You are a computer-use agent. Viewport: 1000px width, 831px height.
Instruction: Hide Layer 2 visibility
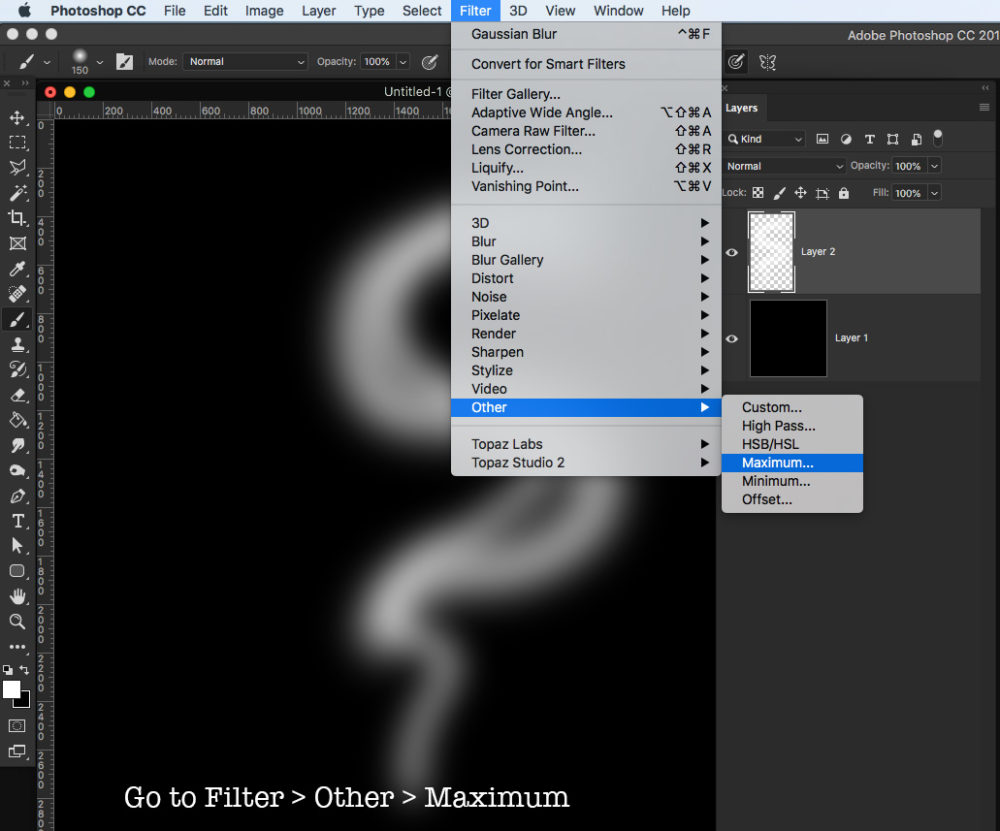pyautogui.click(x=732, y=252)
